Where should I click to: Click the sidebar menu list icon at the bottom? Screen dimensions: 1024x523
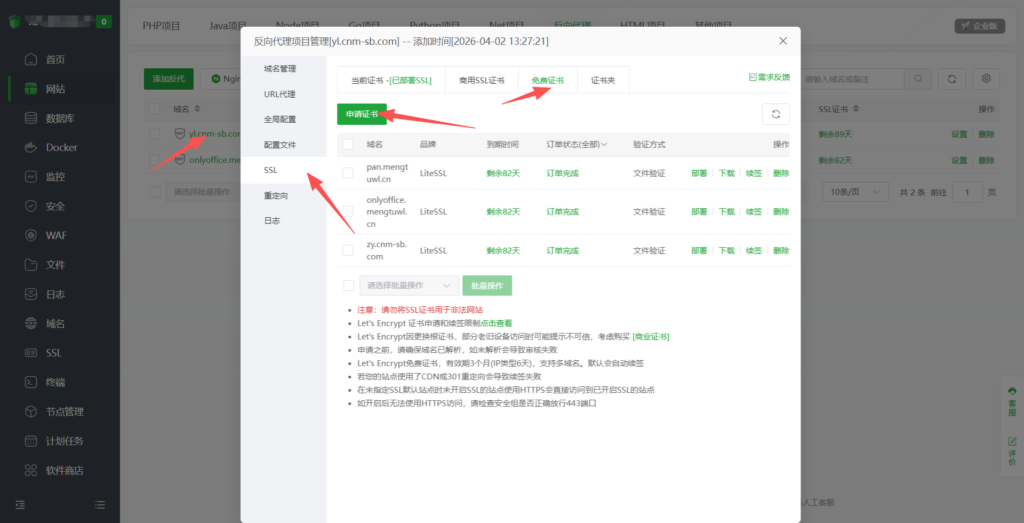(x=100, y=505)
